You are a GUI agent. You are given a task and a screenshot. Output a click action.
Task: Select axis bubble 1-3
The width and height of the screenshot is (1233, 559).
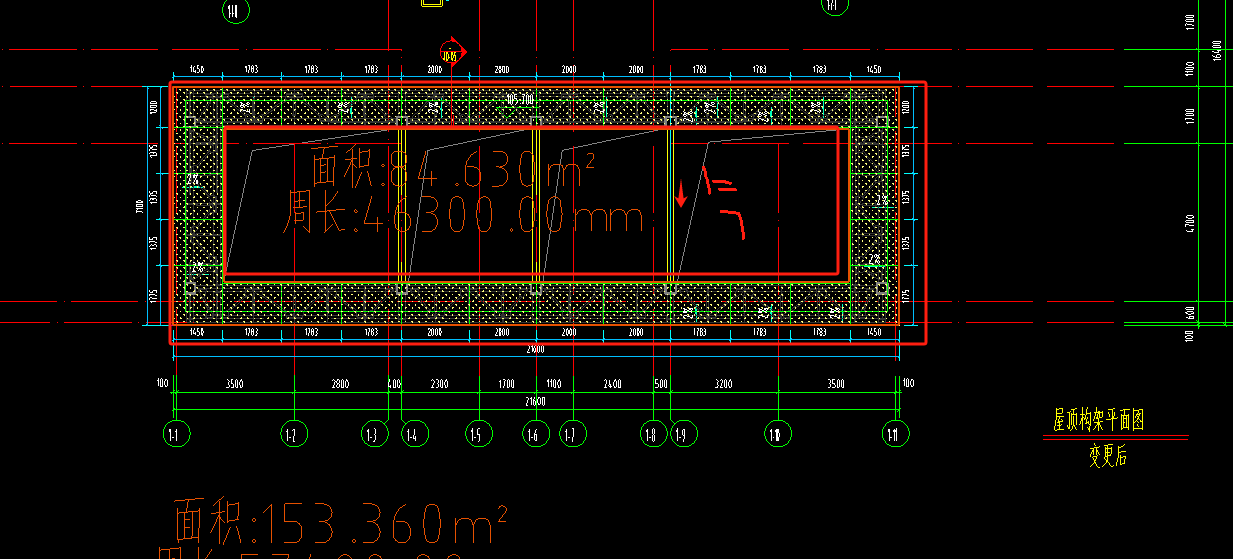373,434
